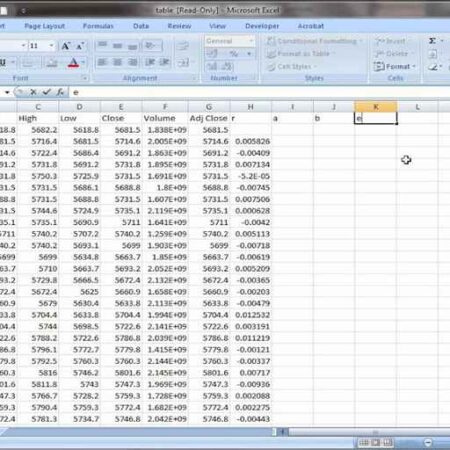Toggle middle vertical alignment

117,45
